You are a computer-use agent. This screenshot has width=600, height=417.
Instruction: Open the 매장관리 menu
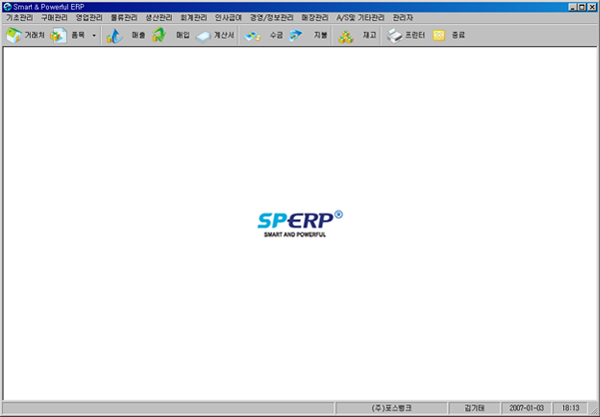pos(315,18)
